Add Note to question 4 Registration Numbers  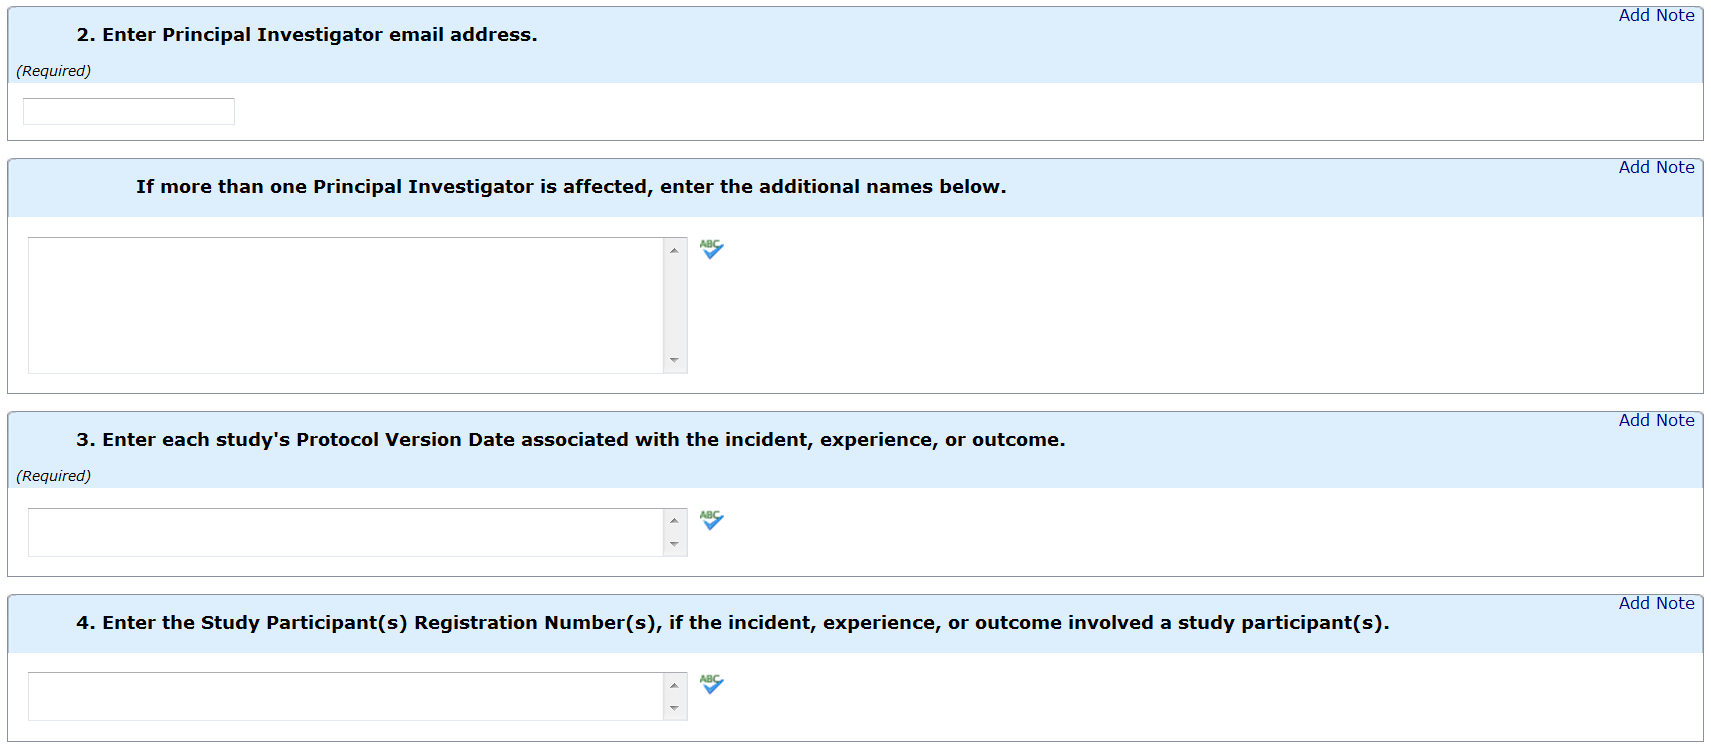(x=1656, y=604)
